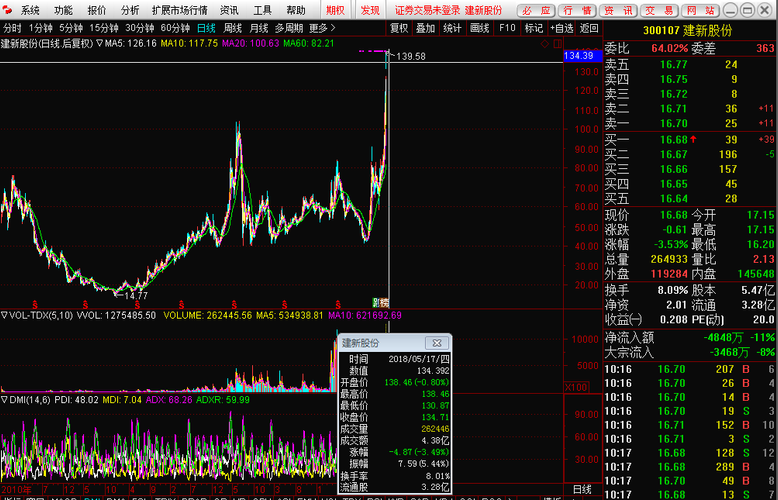Click the 统计 toolbar button

point(452,28)
